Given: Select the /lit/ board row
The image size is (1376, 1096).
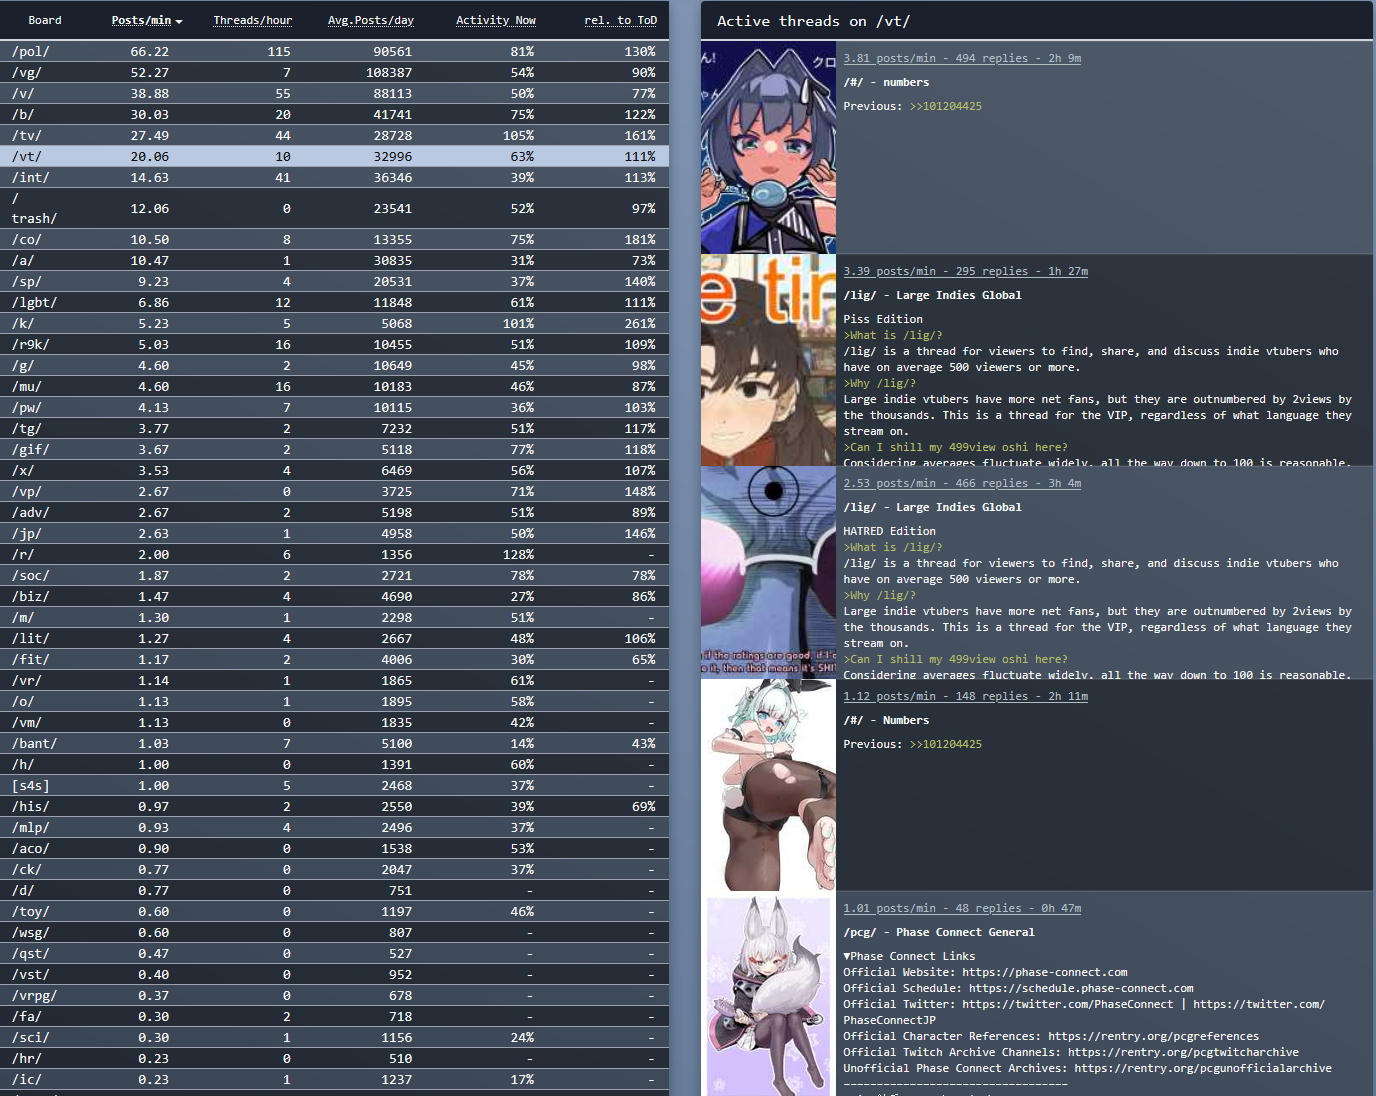Looking at the screenshot, I should [x=334, y=638].
